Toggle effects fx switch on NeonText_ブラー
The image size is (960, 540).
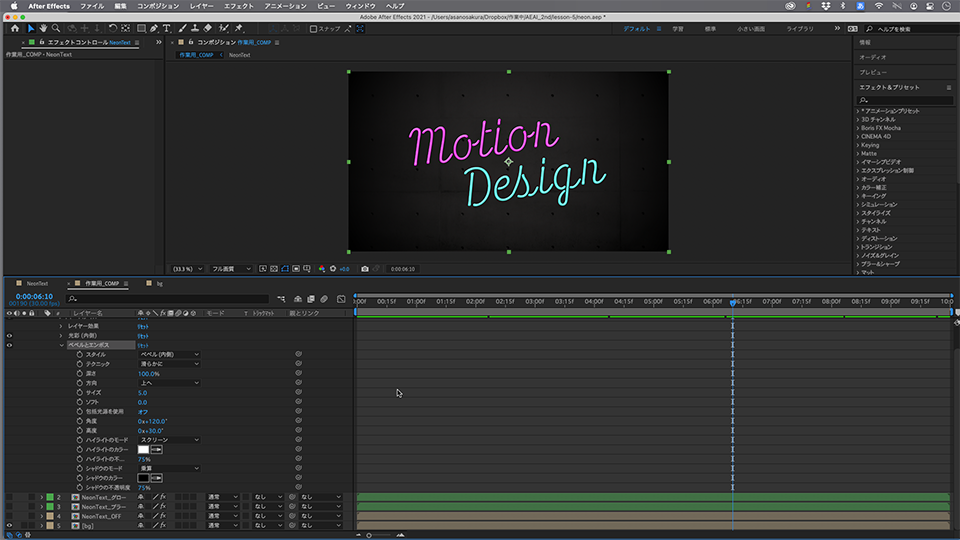click(x=163, y=506)
